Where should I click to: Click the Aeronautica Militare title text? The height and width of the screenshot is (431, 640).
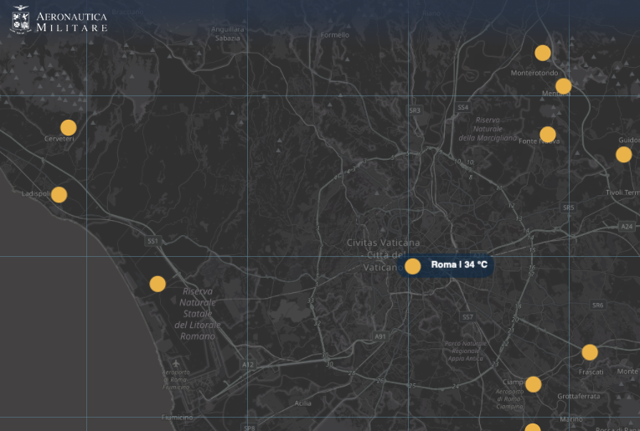click(86, 23)
